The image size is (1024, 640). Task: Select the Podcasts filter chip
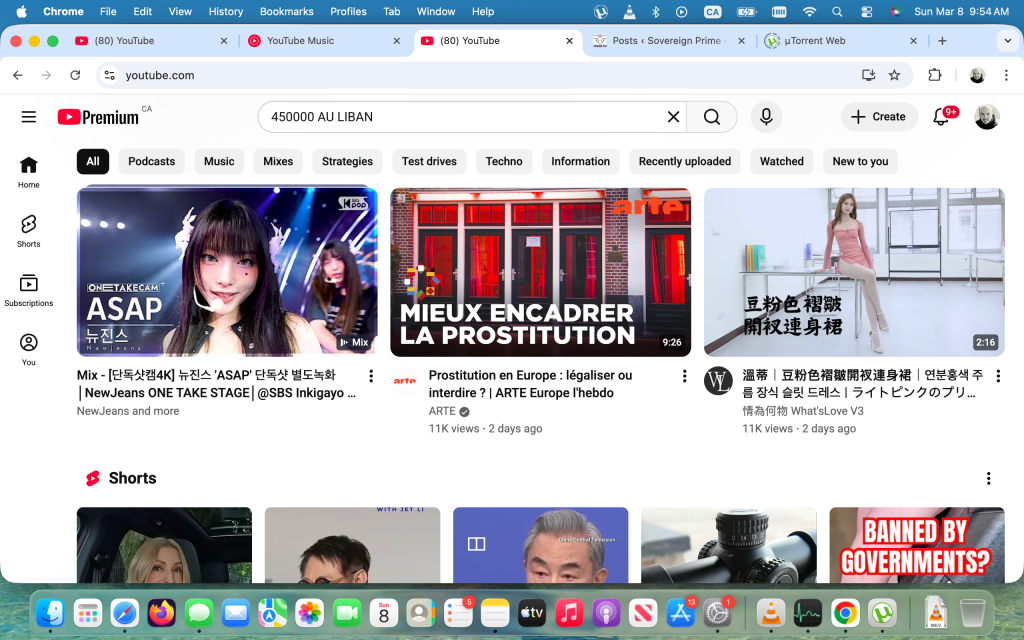tap(152, 161)
